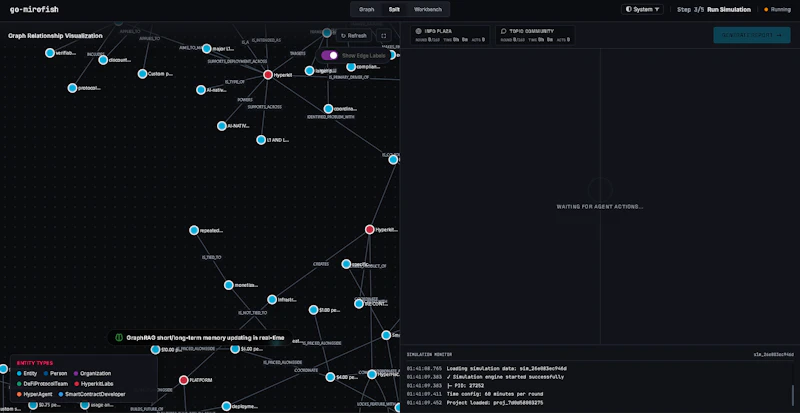The width and height of the screenshot is (800, 413).
Task: Click the red Hyperkit node near Refresh
Action: (268, 75)
